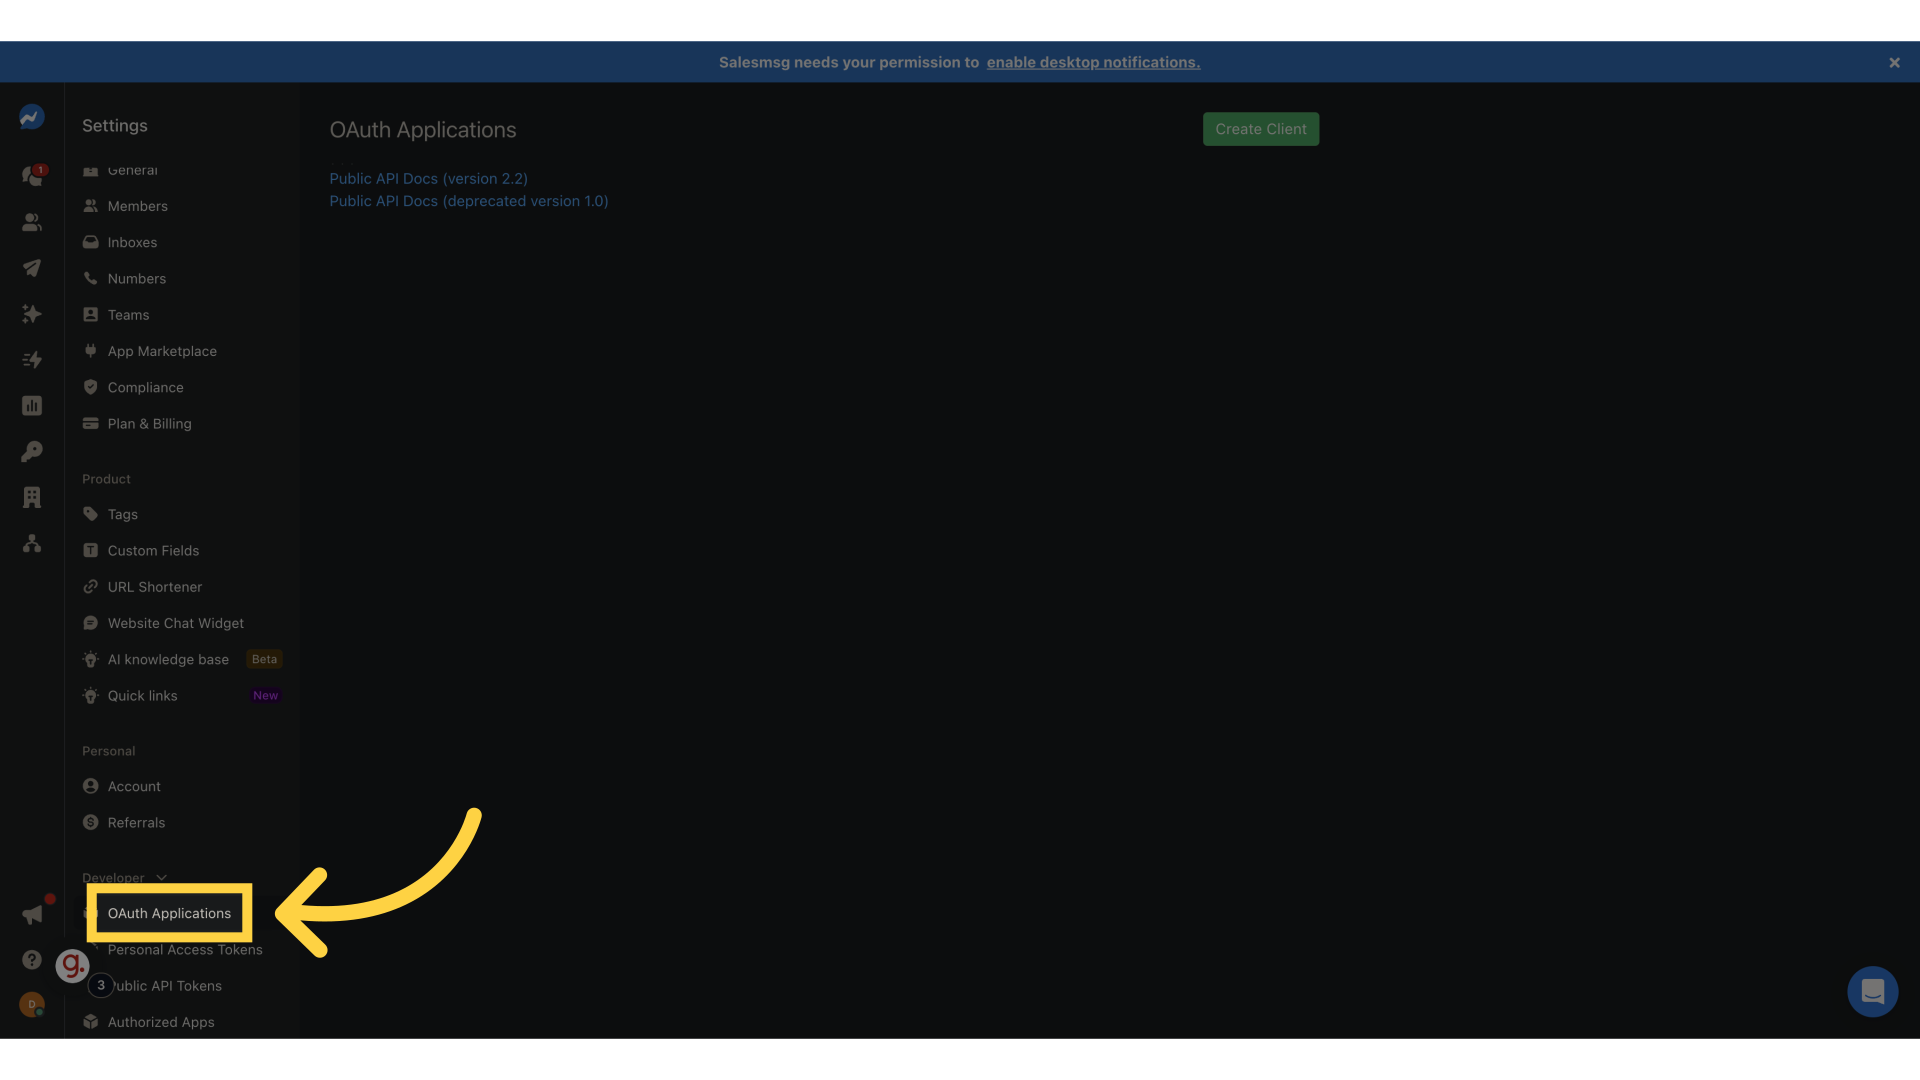Select OAuth Applications in Developer section
Screen dimensions: 1920x1080
(169, 913)
